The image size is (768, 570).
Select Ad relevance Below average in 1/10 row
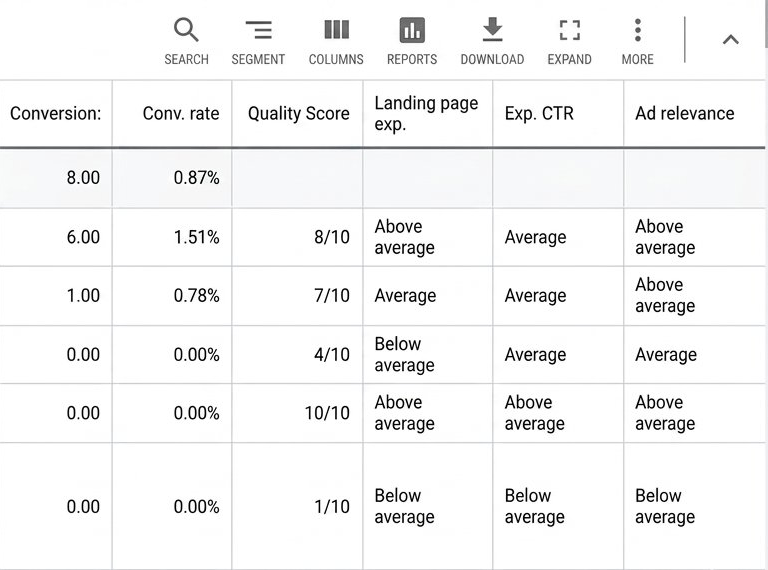[665, 506]
